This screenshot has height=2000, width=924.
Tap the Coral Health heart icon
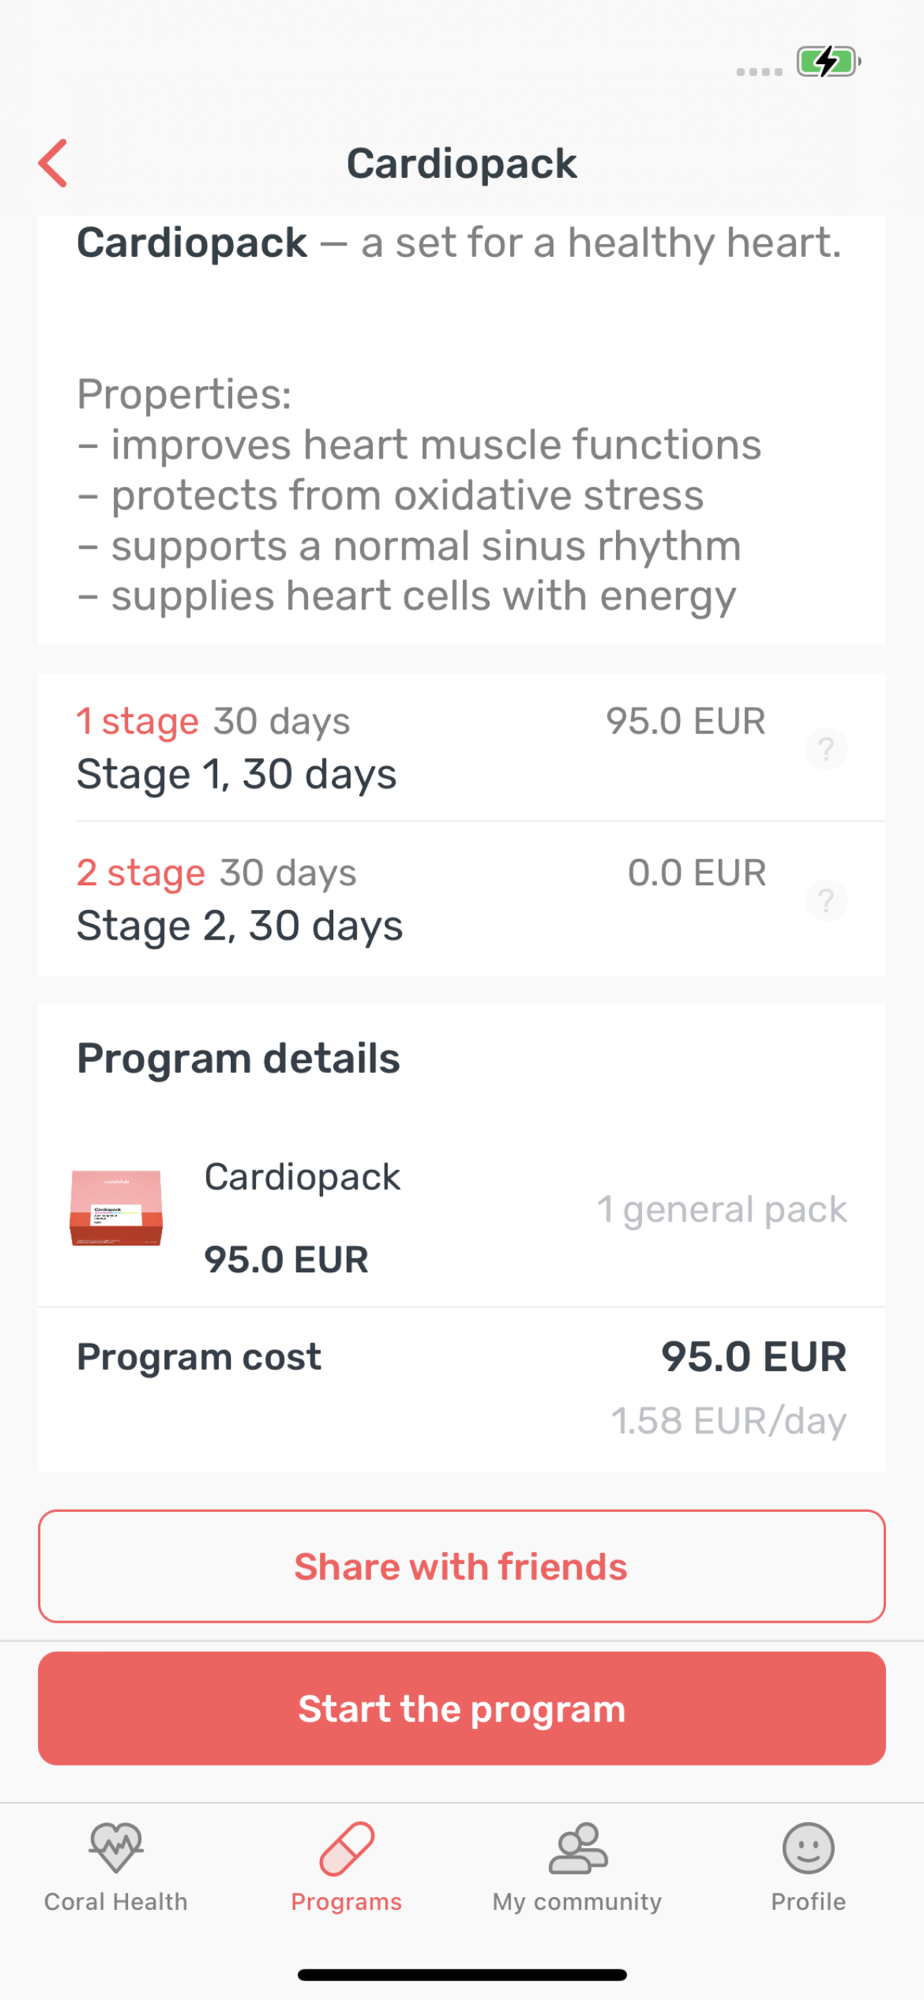tap(116, 1847)
